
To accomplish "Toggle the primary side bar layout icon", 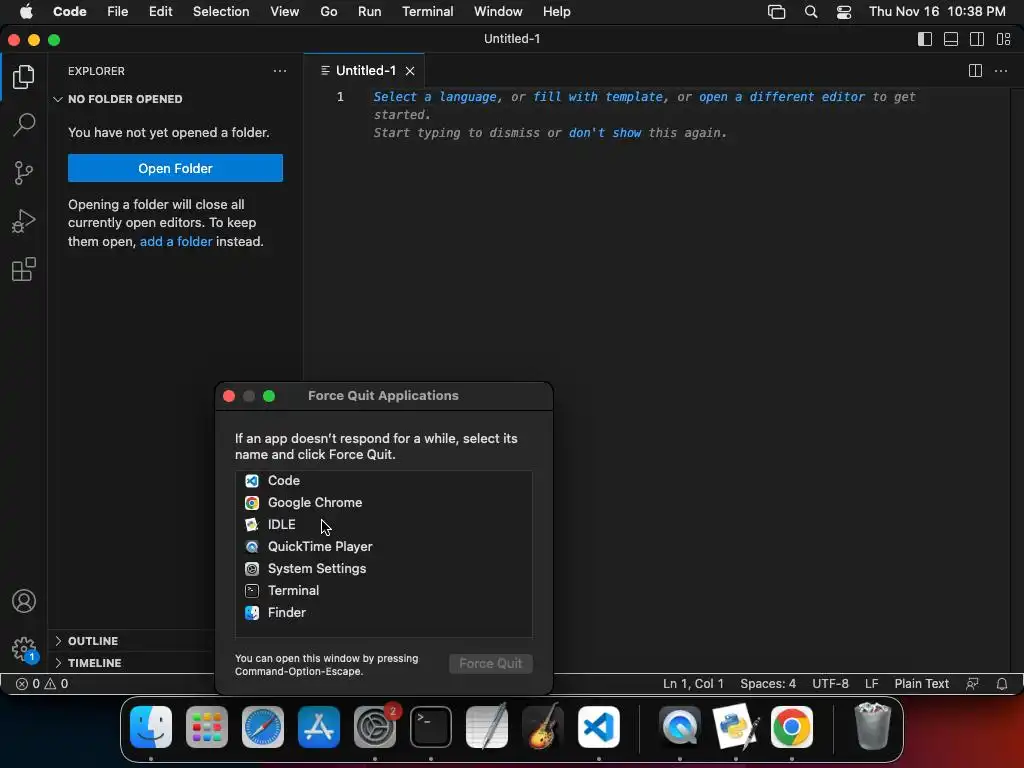I will pyautogui.click(x=925, y=39).
